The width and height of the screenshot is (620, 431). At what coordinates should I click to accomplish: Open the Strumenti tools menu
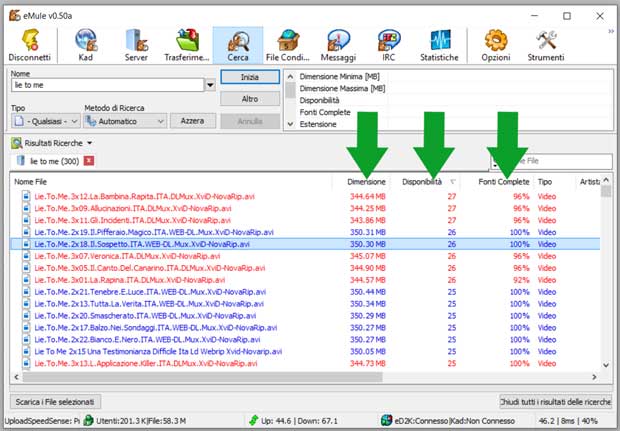[x=546, y=45]
